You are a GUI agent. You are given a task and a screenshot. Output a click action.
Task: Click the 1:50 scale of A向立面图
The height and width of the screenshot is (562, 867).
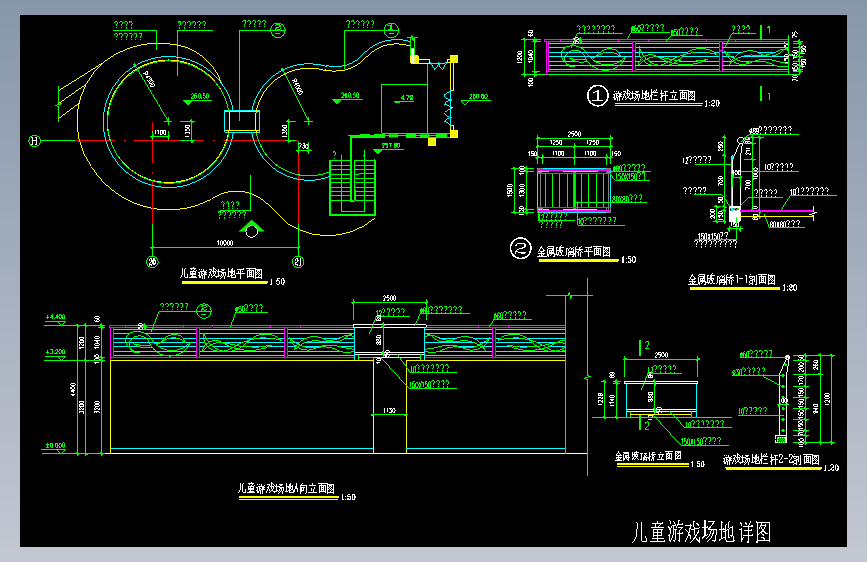(x=348, y=497)
